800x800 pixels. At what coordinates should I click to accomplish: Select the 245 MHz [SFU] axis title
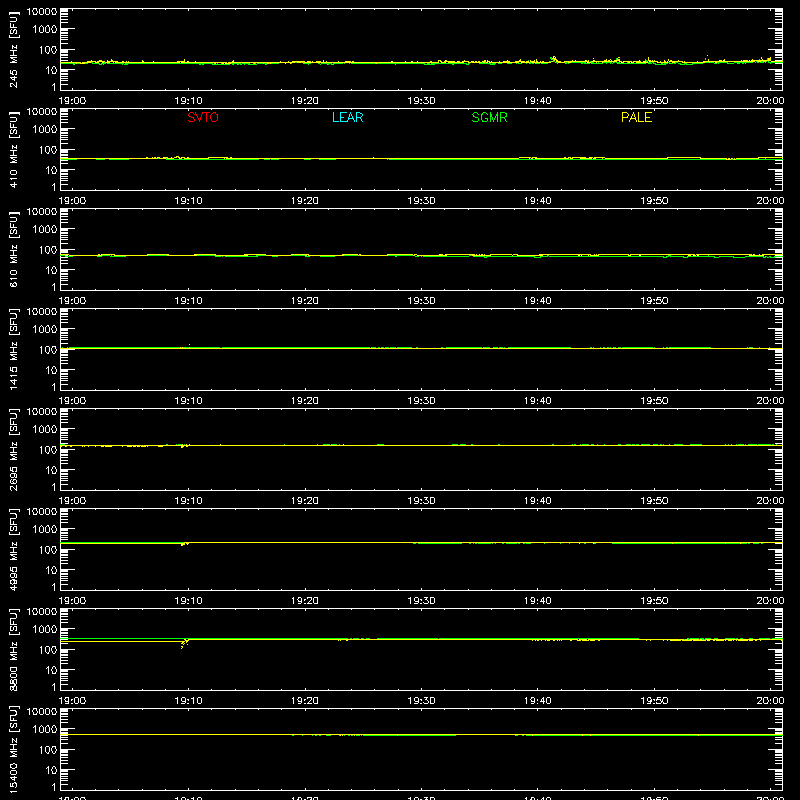click(x=14, y=49)
